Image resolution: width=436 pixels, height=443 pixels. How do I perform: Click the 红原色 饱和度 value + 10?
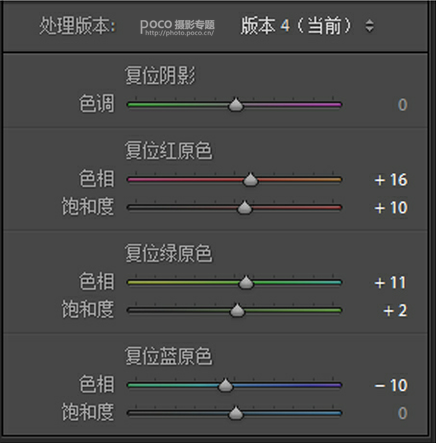click(391, 208)
